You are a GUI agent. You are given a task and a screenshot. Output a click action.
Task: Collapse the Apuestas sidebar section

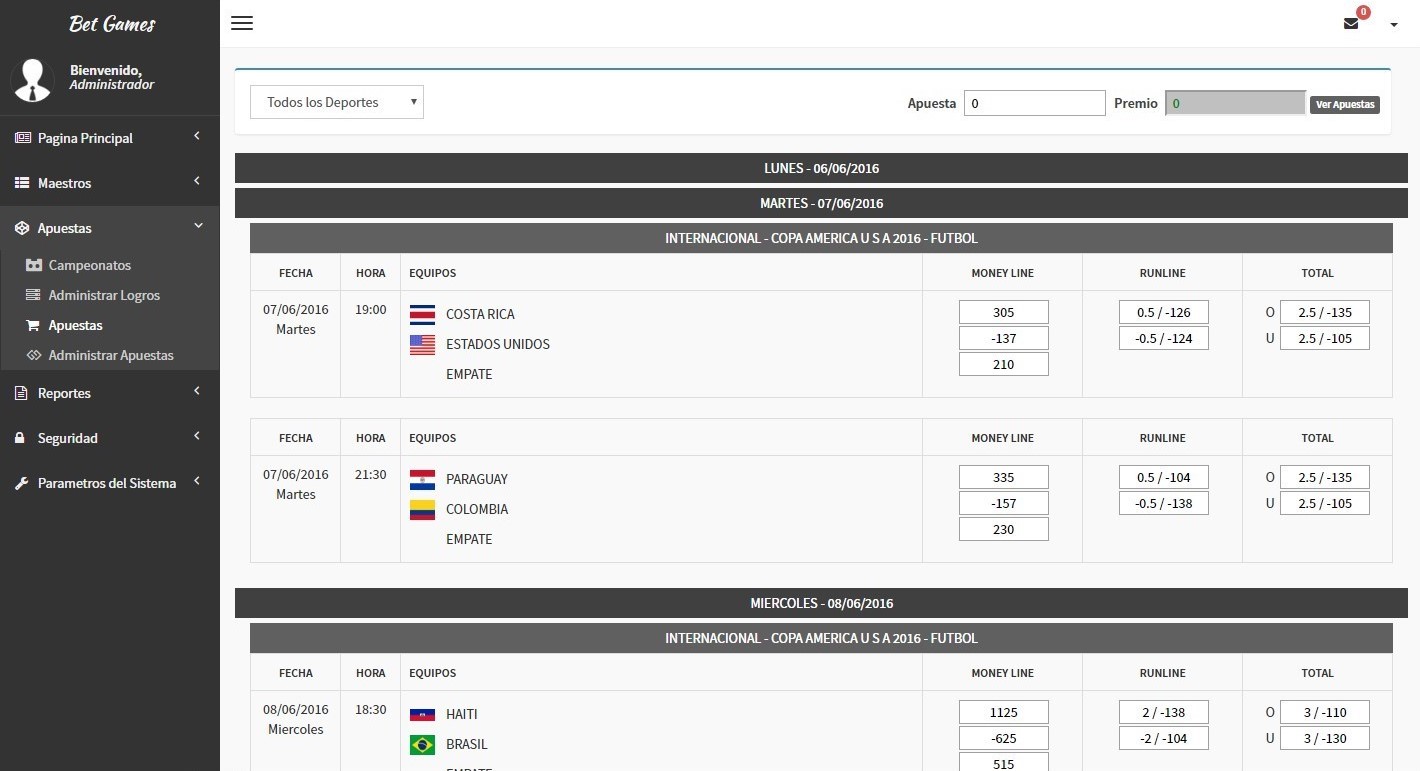pos(109,228)
